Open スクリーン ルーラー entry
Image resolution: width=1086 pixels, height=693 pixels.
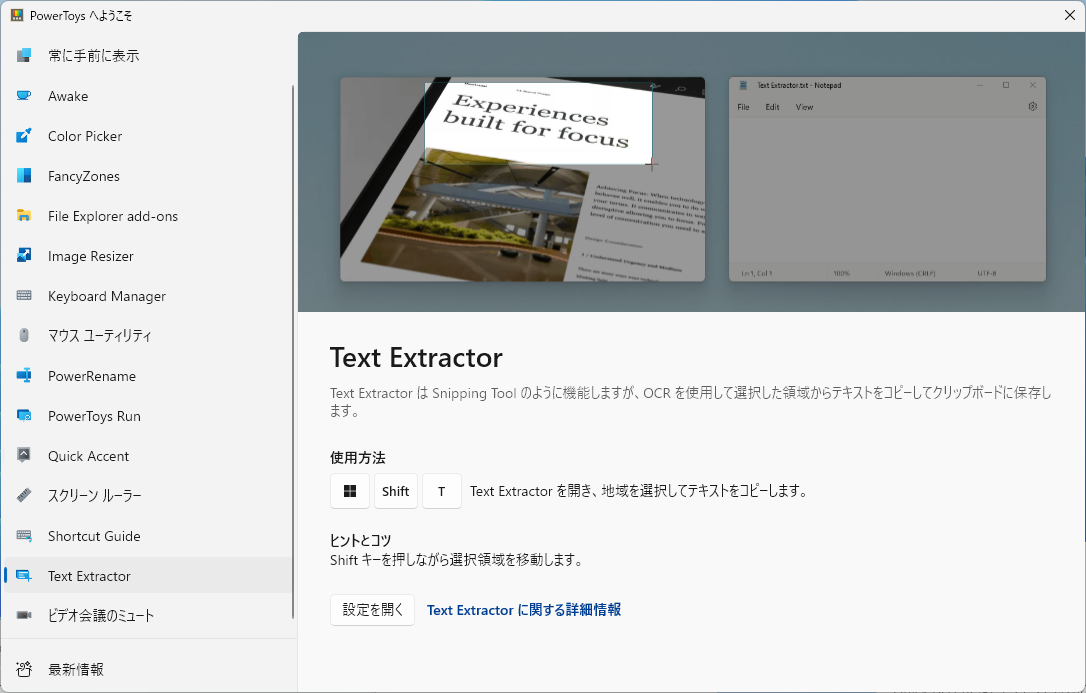click(x=148, y=496)
